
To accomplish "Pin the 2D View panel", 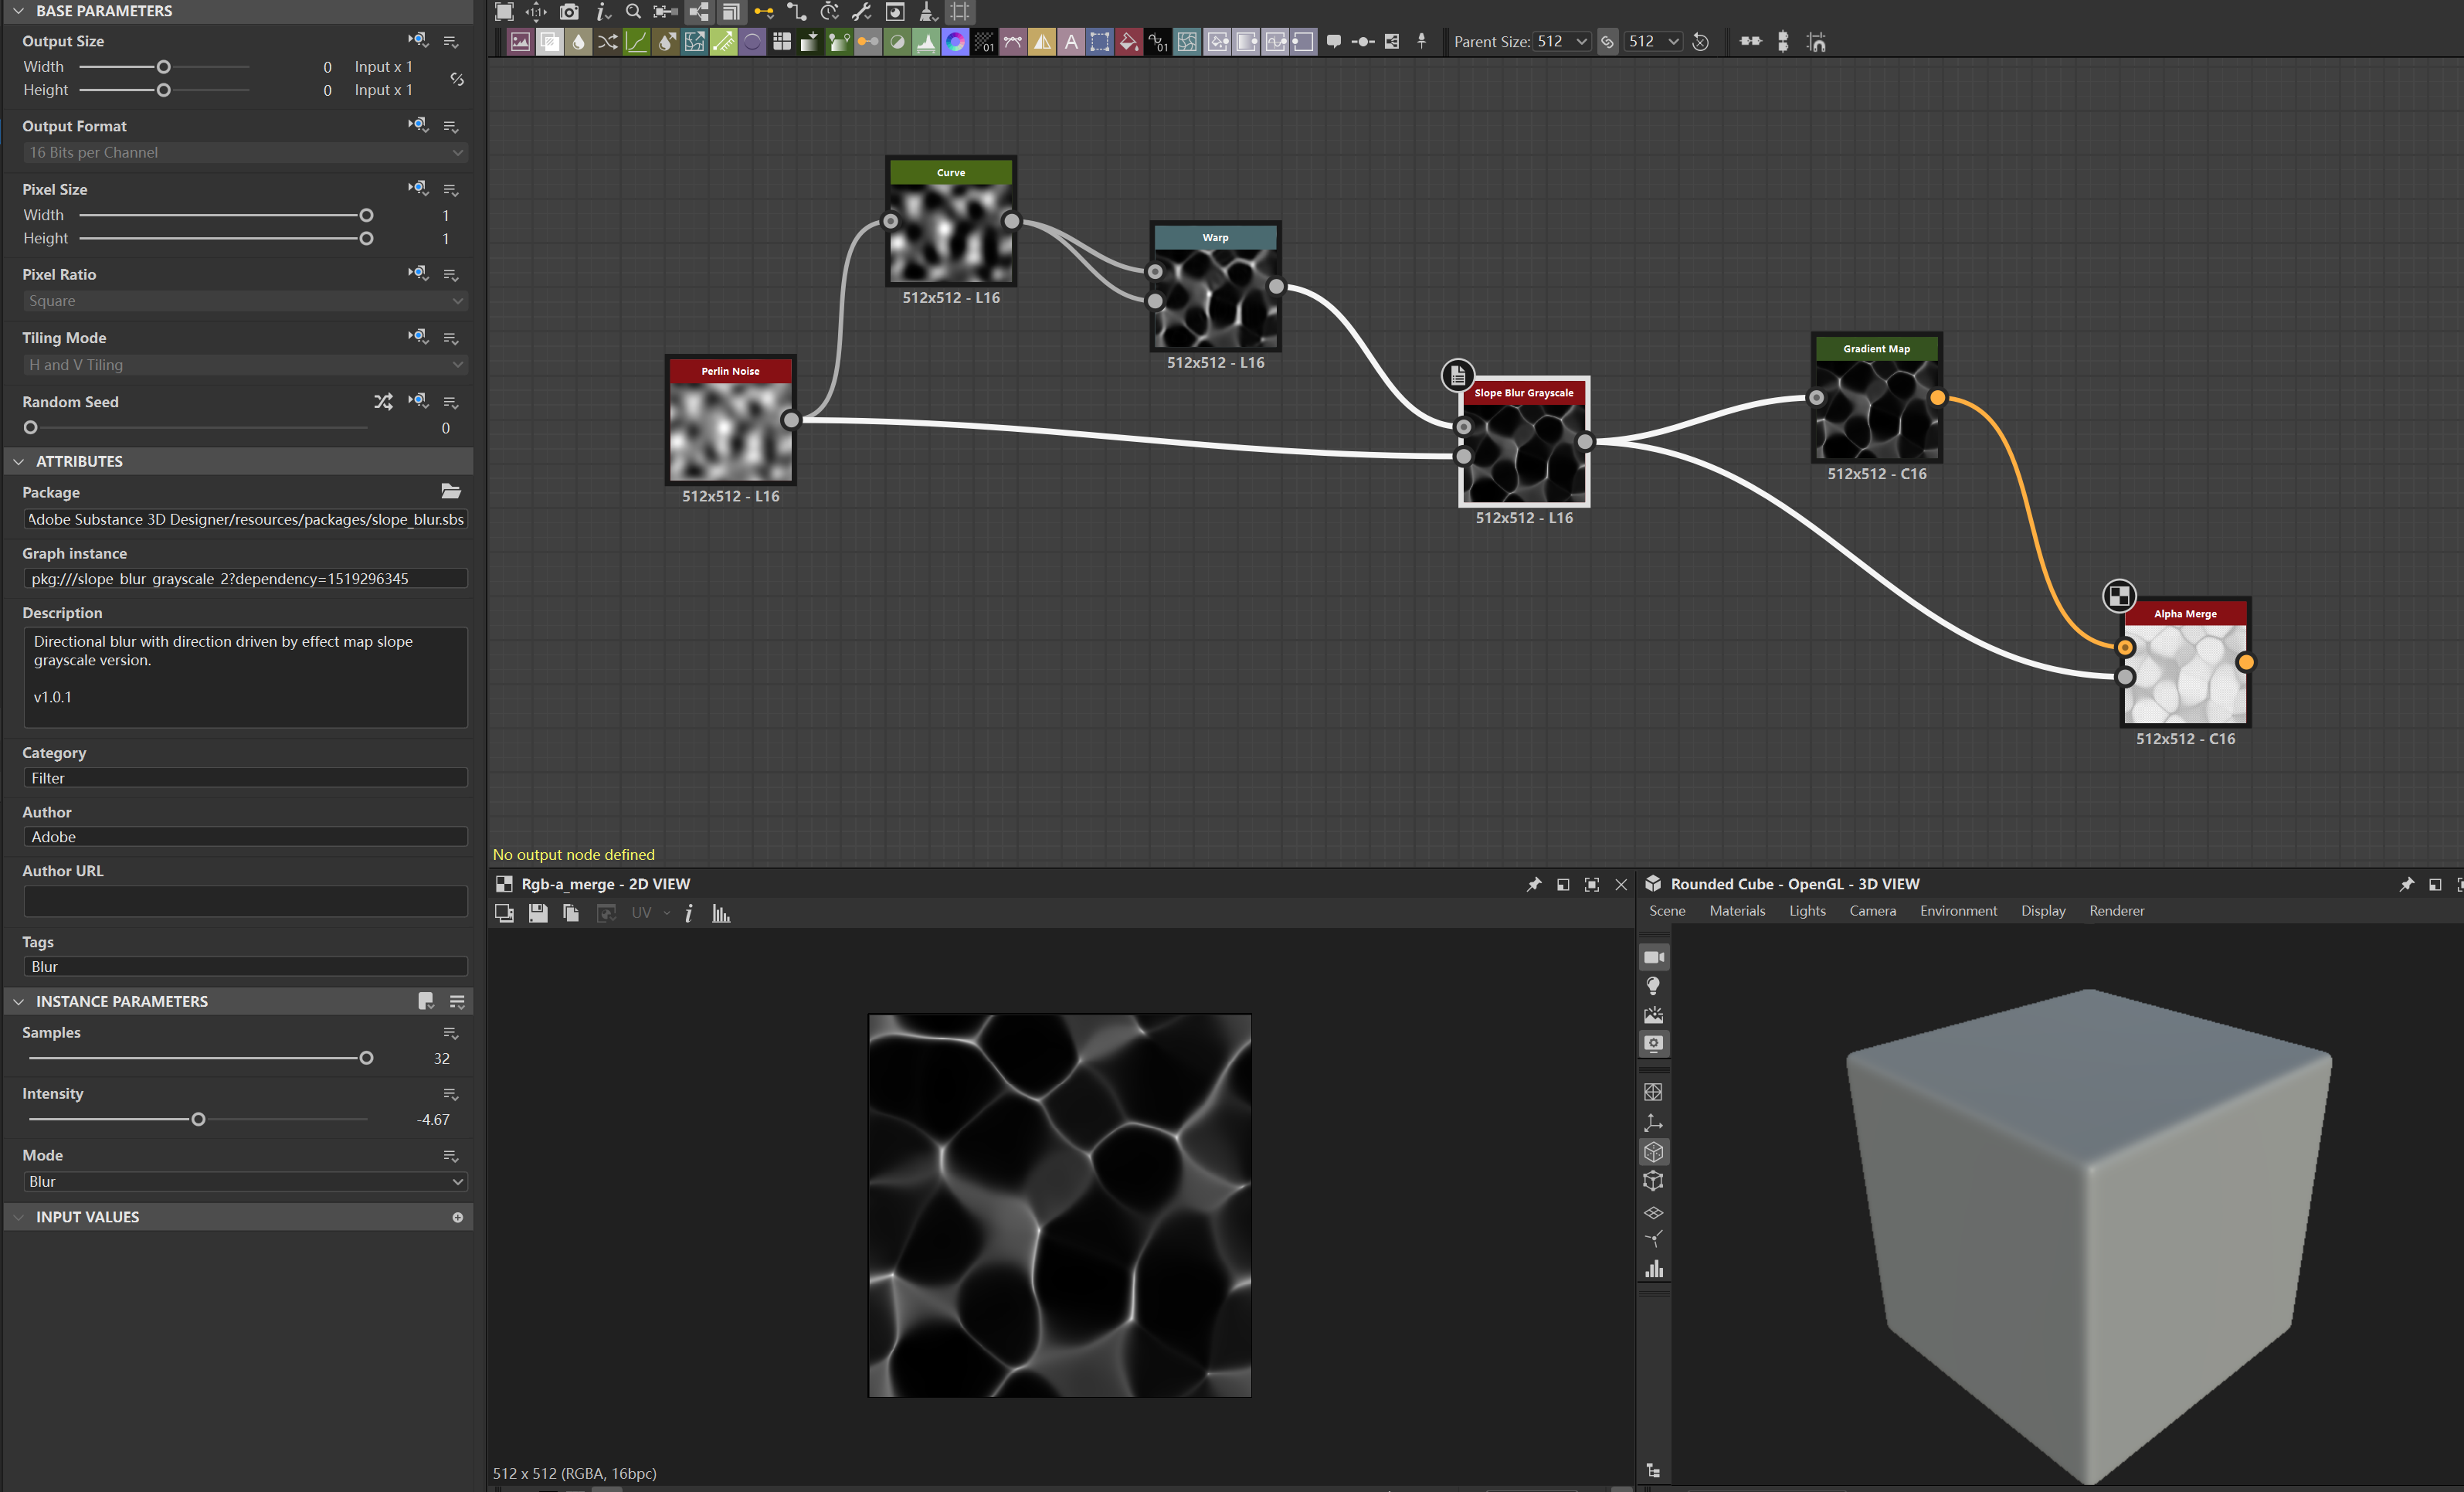I will click(1534, 884).
